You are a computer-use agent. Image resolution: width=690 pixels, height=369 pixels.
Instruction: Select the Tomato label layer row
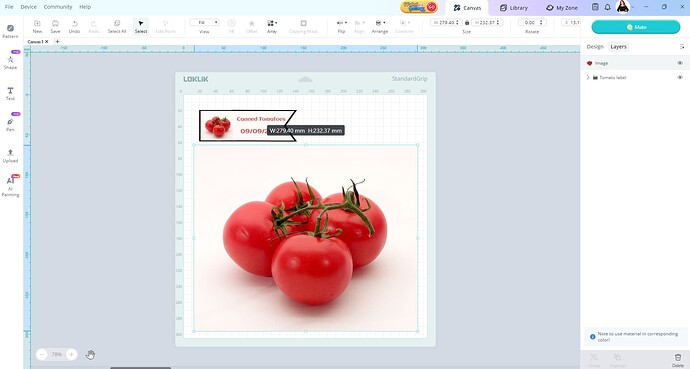(635, 77)
